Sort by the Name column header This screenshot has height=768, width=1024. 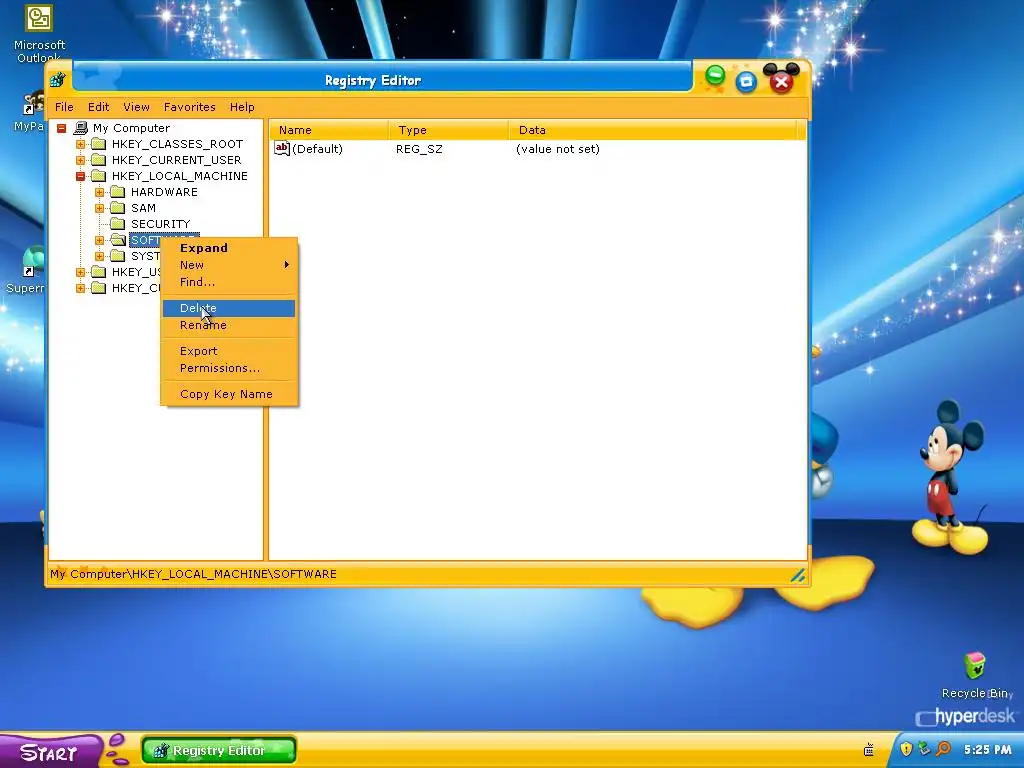coord(328,130)
